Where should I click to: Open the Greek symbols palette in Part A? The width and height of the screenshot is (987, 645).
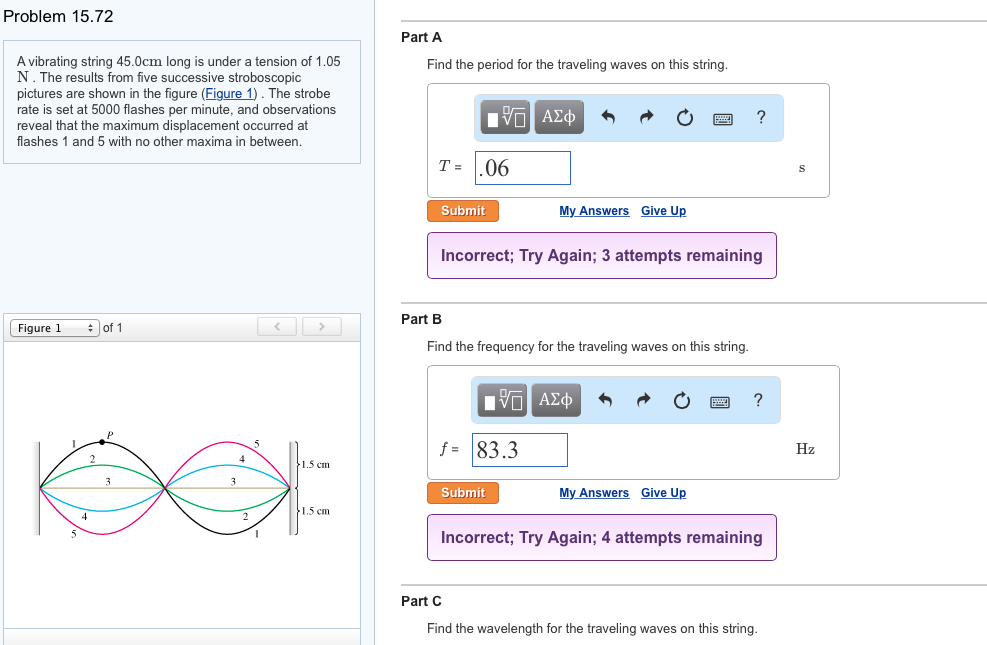tap(558, 117)
